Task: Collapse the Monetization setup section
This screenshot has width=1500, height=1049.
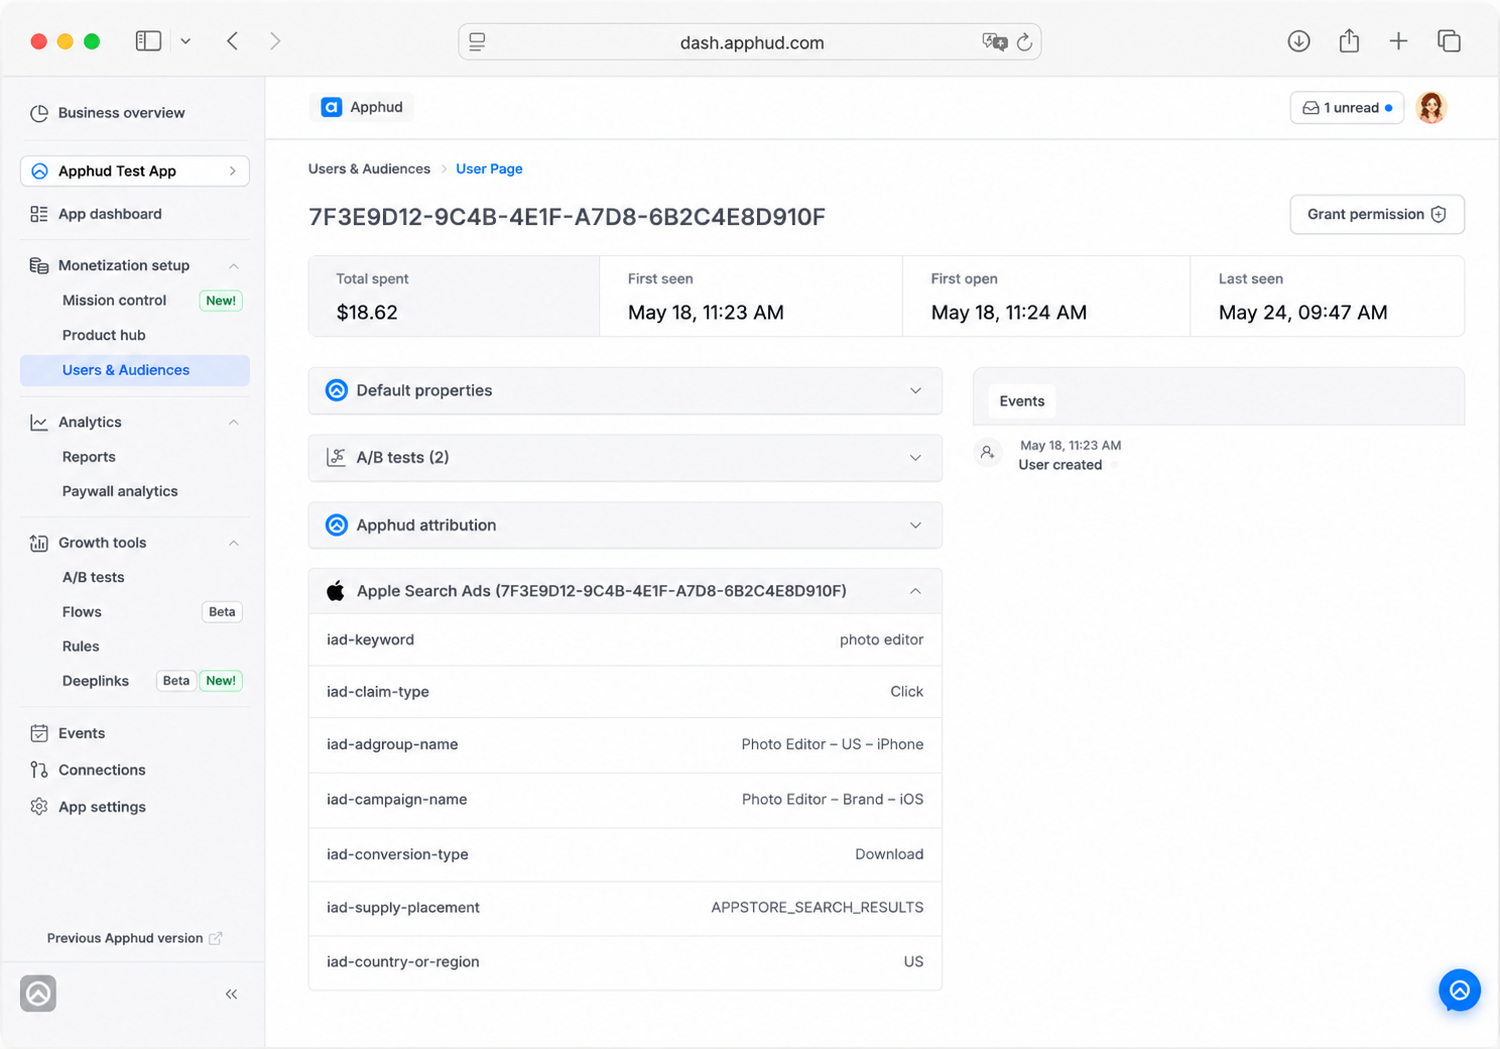Action: pos(233,266)
